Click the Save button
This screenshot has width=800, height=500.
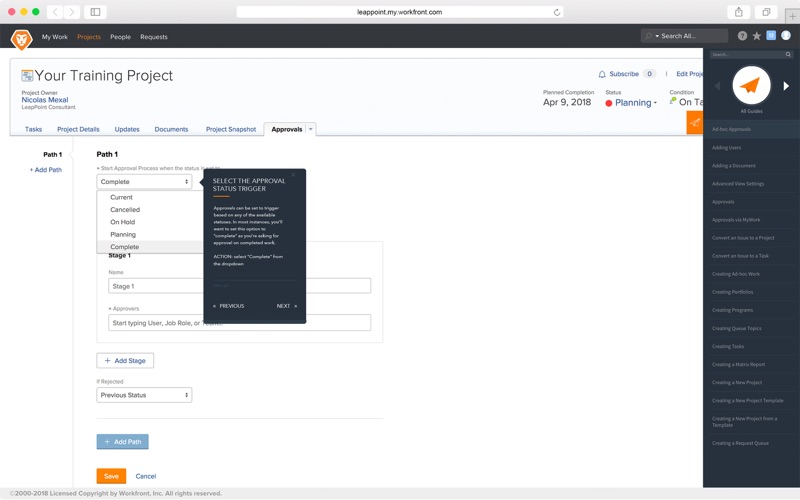tap(111, 476)
